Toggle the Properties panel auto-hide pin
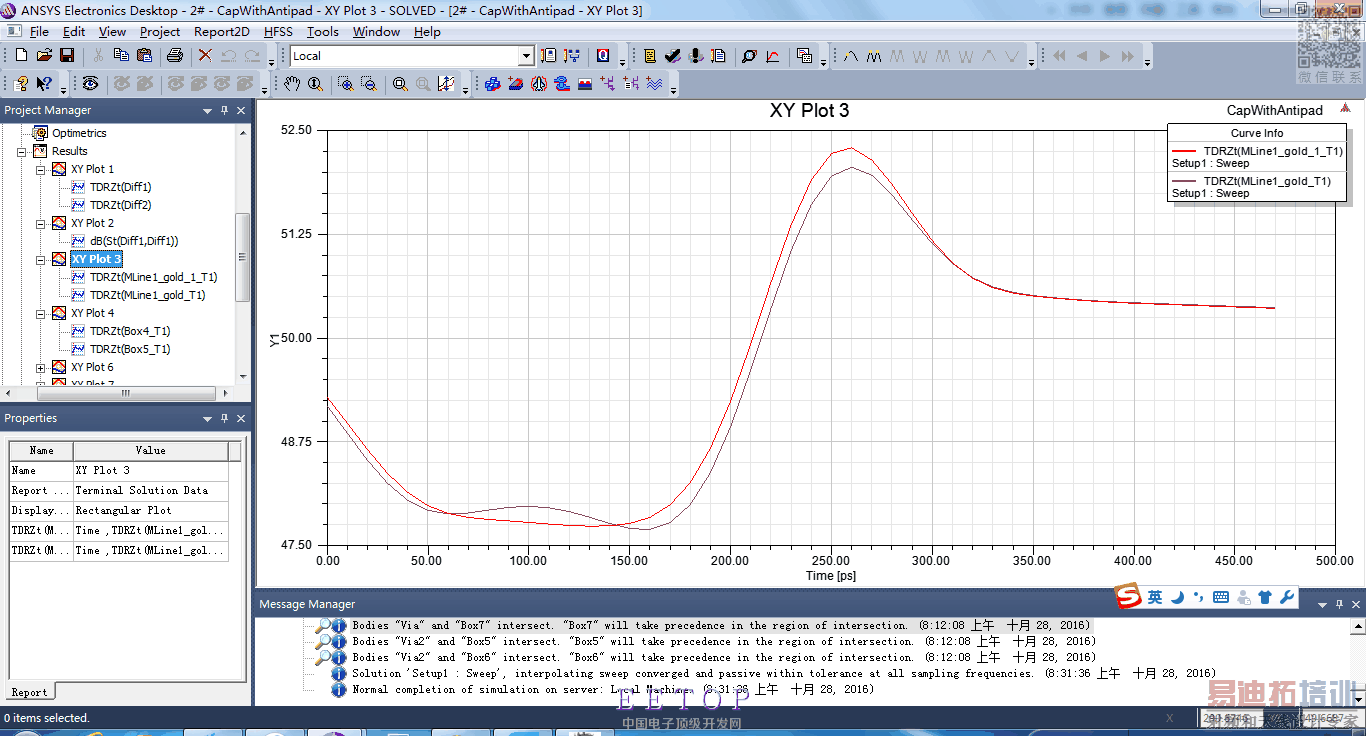This screenshot has width=1366, height=736. 224,419
